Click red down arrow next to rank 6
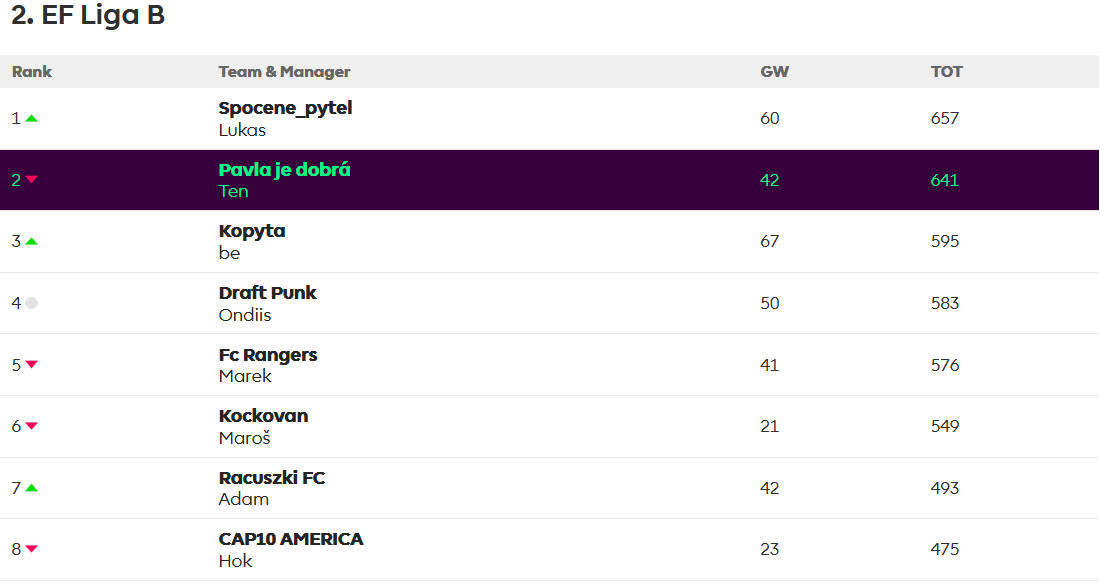This screenshot has width=1100, height=588. 32,426
